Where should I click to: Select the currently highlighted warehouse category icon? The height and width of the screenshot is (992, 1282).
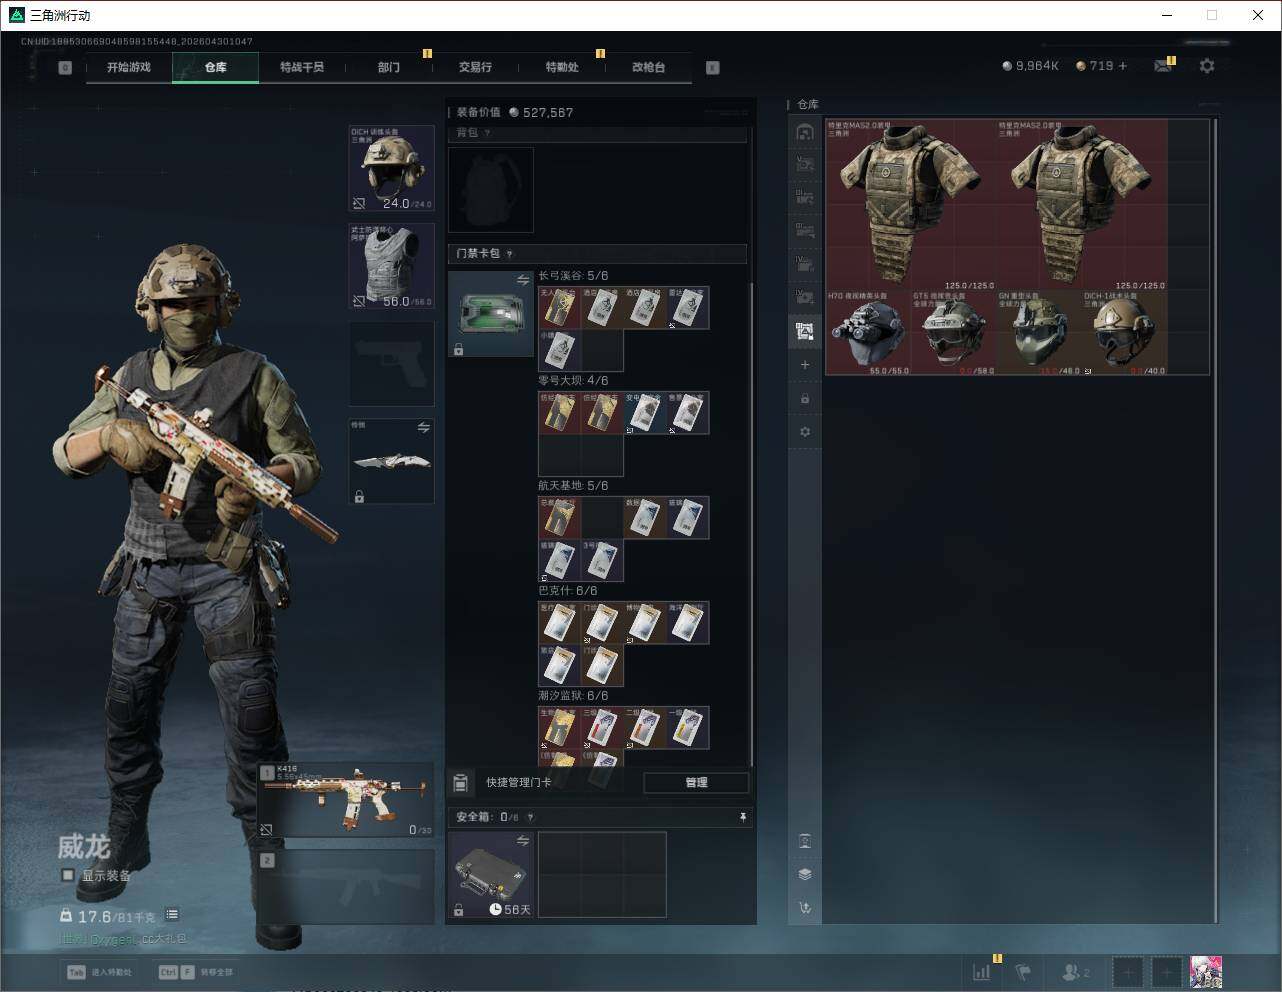click(x=805, y=331)
